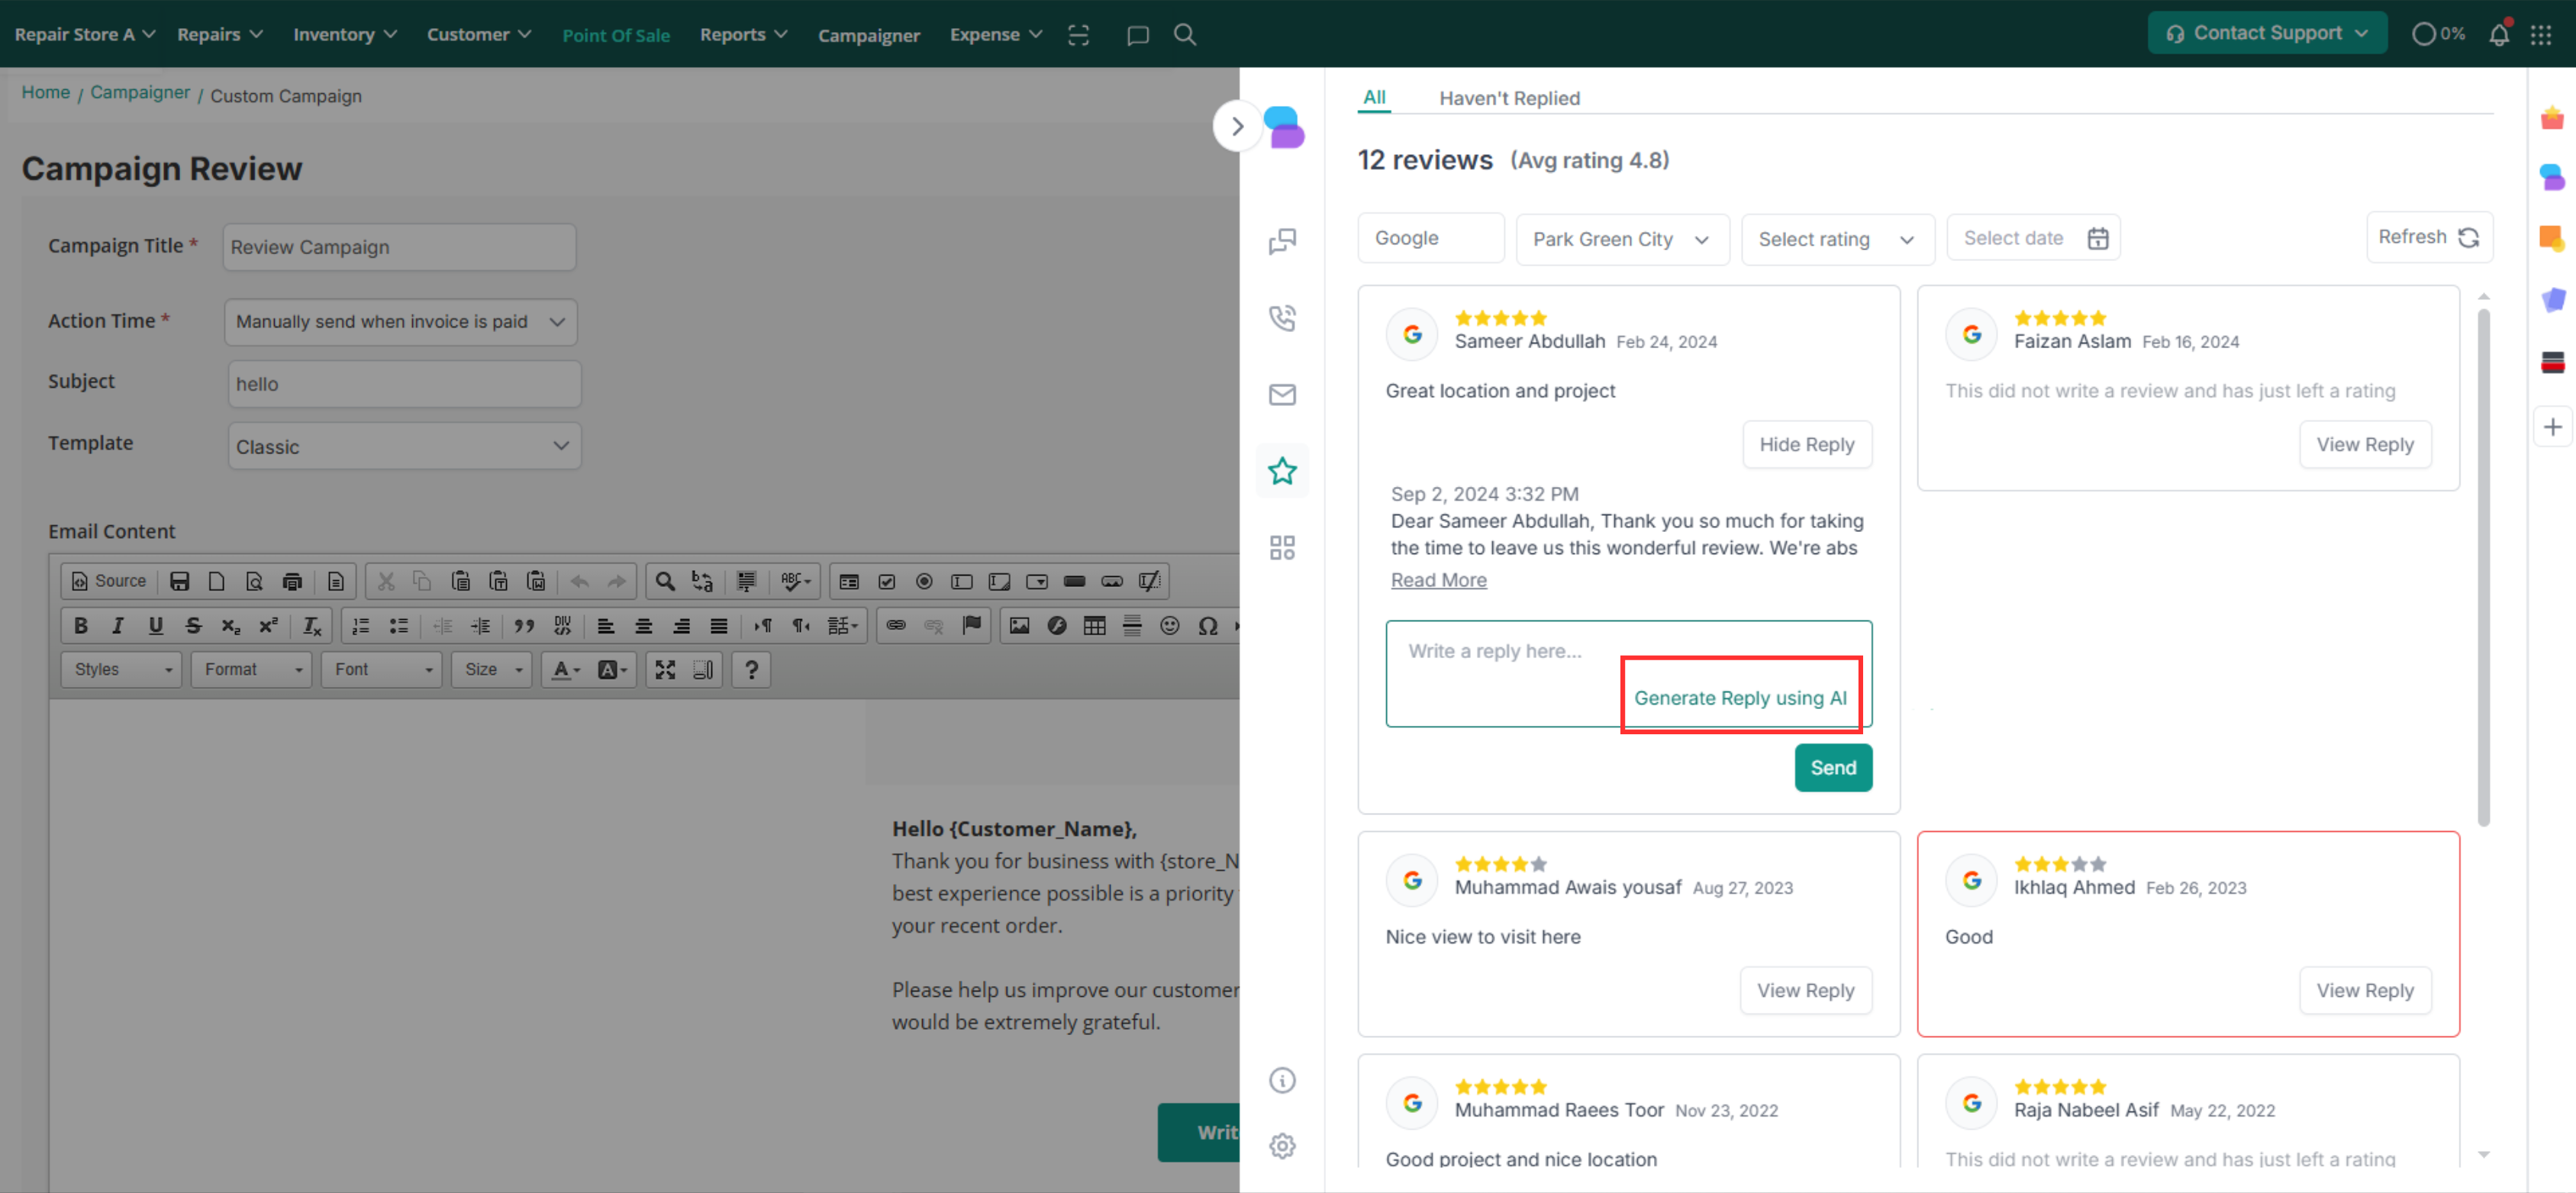2576x1193 pixels.
Task: Open the Reports menu
Action: [743, 34]
